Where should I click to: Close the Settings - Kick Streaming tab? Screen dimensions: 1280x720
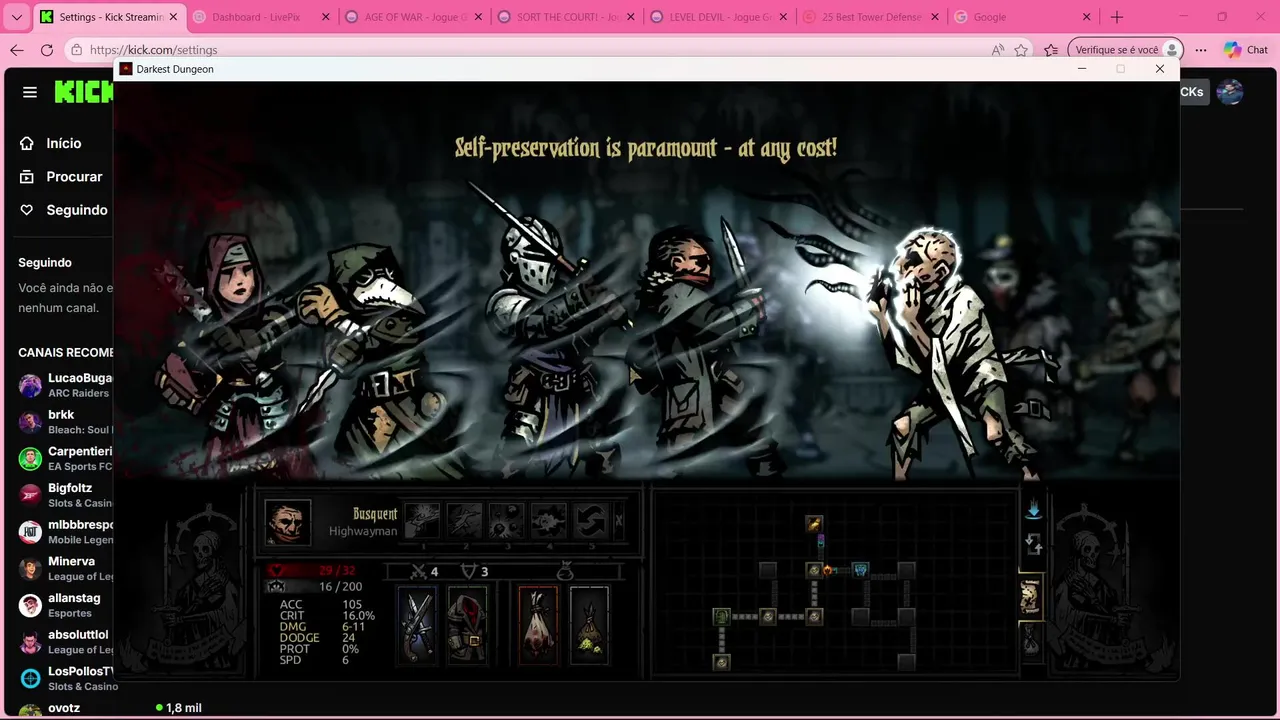point(172,17)
